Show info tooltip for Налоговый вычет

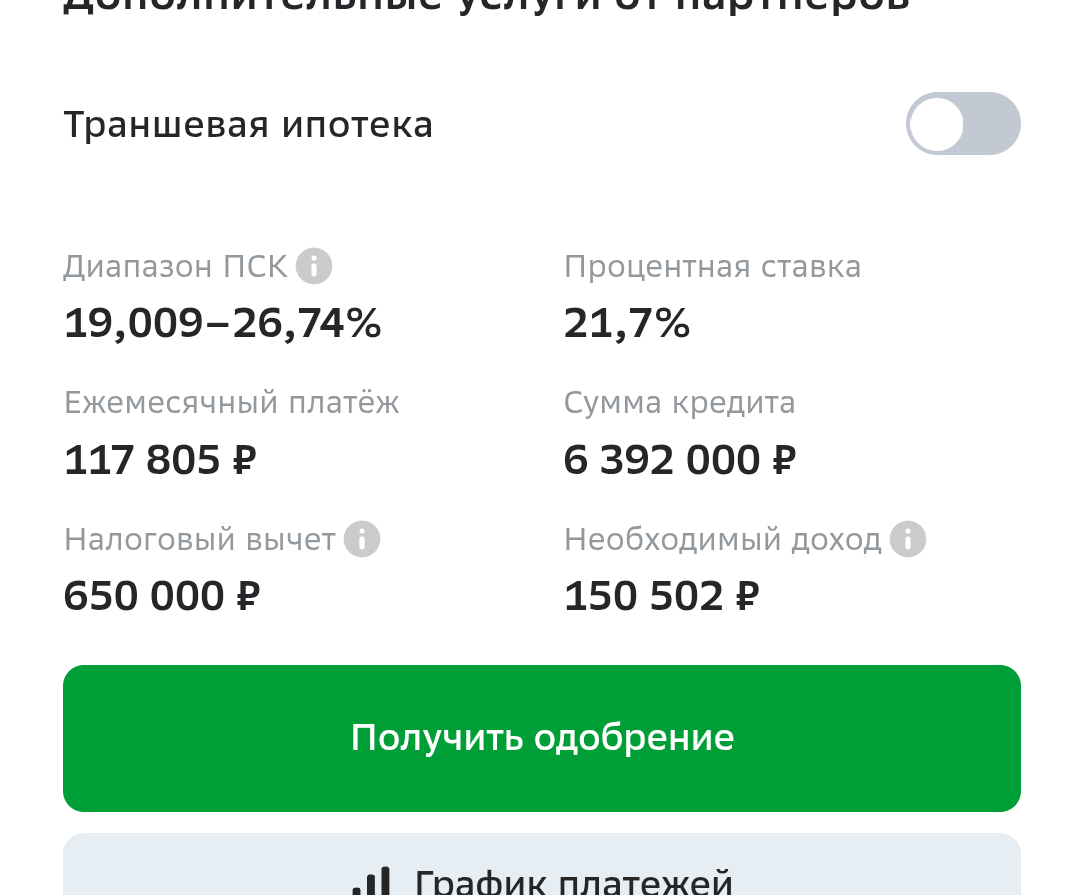[362, 539]
